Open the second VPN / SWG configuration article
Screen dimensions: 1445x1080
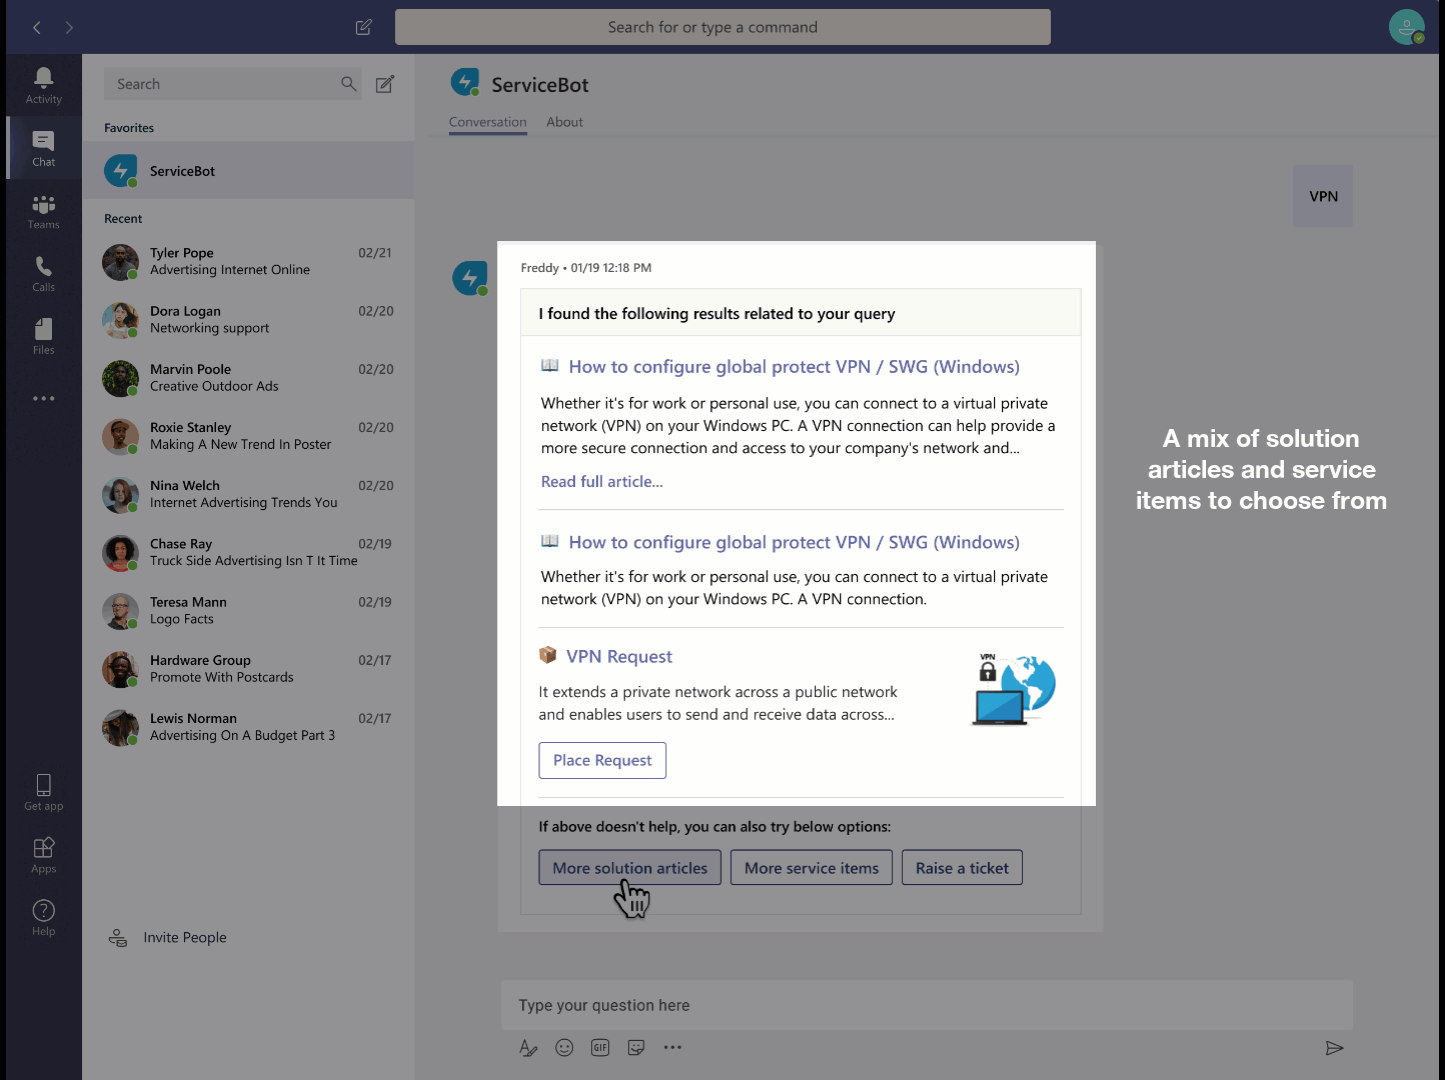point(794,542)
